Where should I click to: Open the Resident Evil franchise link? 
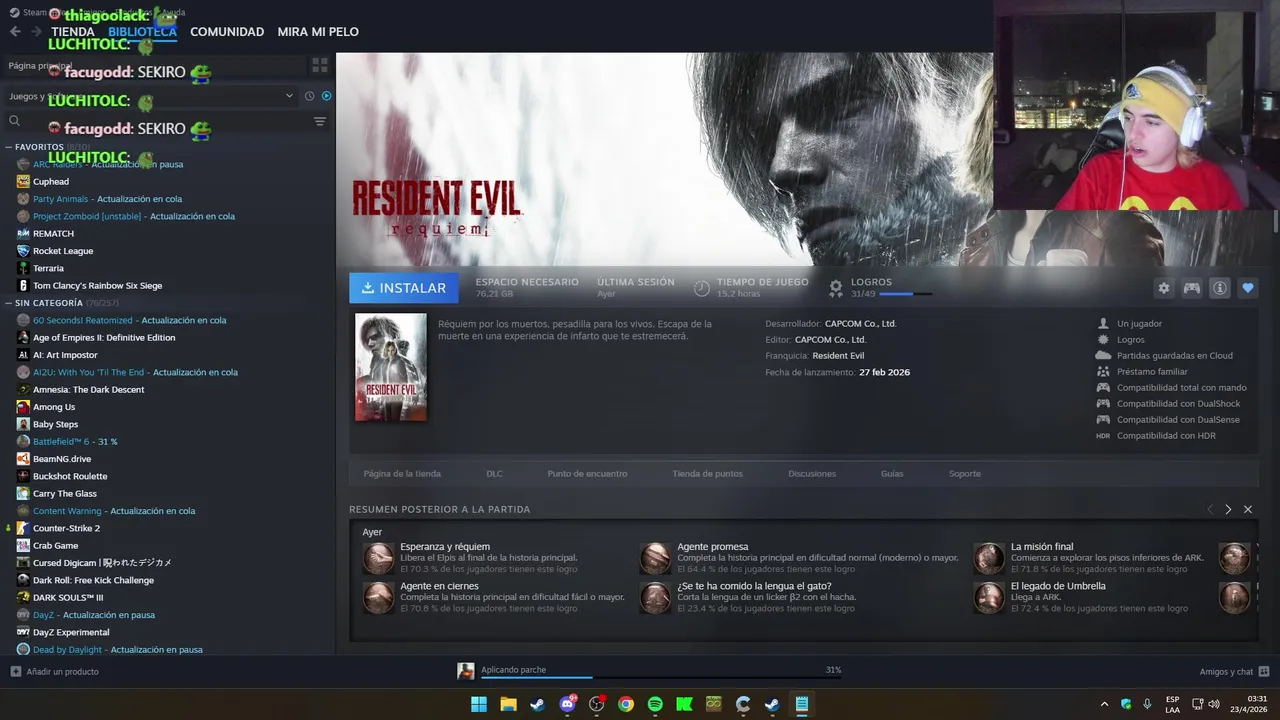pyautogui.click(x=838, y=356)
